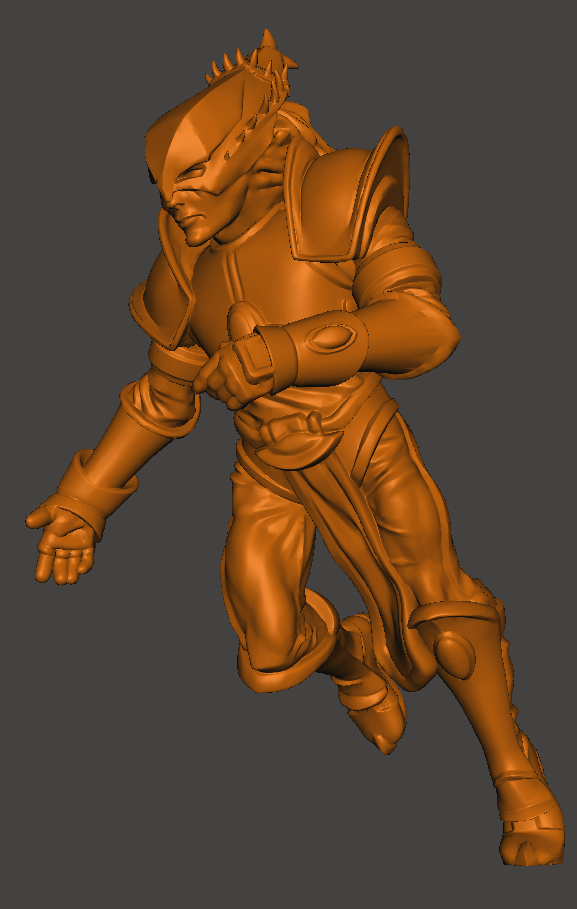
Task: Click the large raised shoulder pauldron
Action: [348, 197]
